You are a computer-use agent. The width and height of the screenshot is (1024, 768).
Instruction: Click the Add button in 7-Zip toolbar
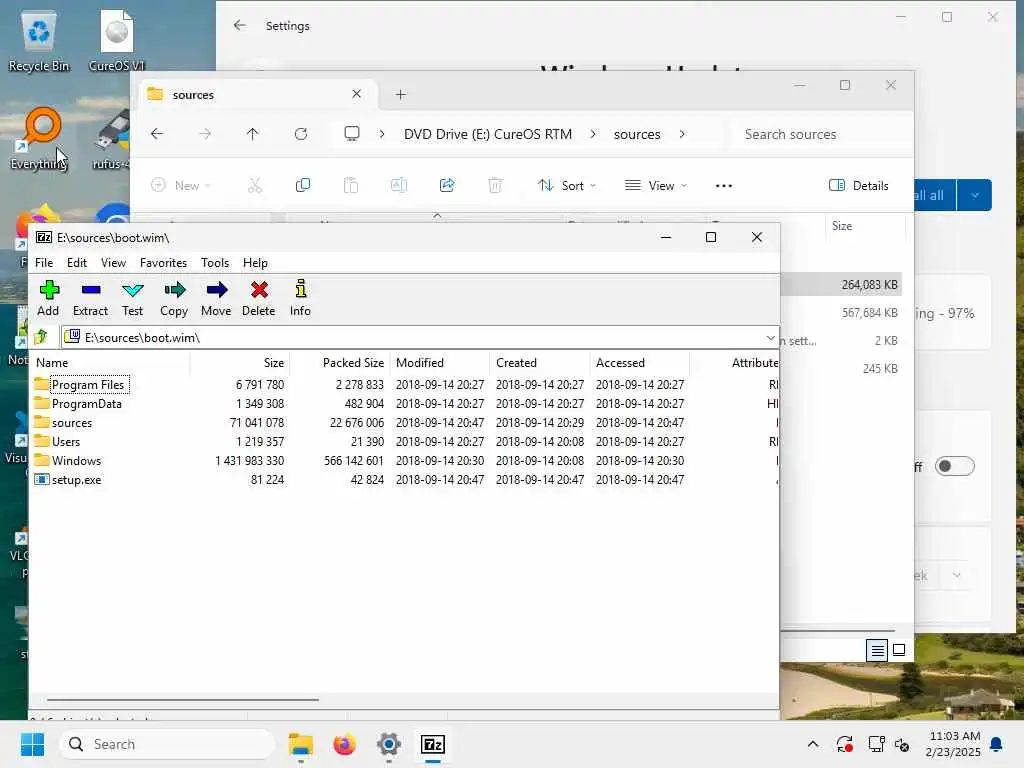(x=48, y=298)
